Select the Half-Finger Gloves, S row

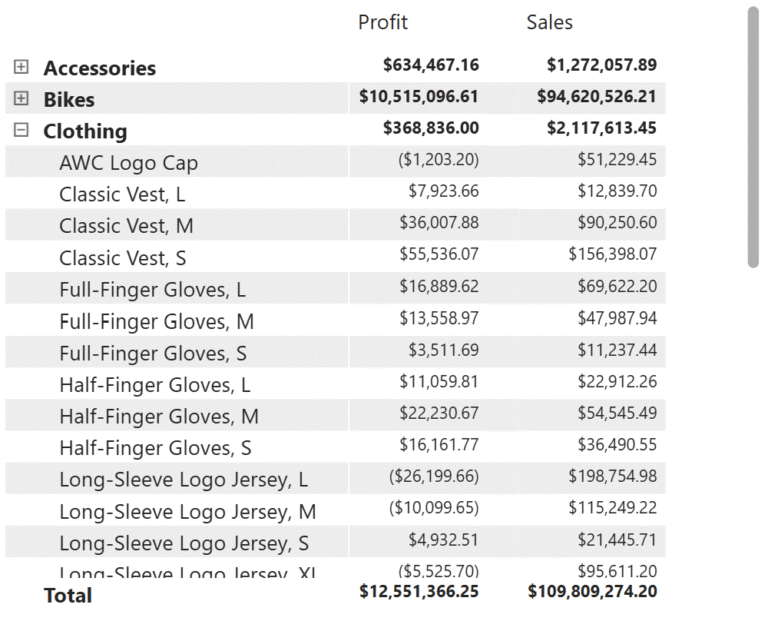pos(155,448)
